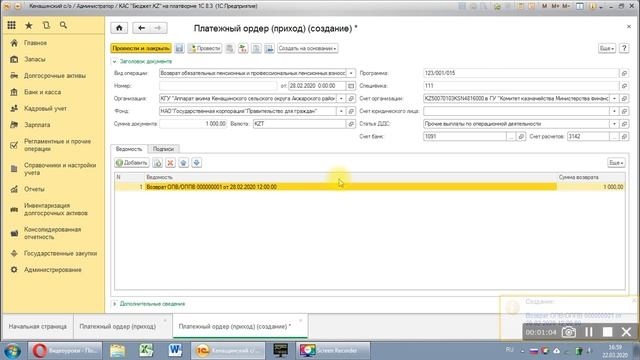
Task: Open the Еще menu beside the help button
Action: point(607,48)
